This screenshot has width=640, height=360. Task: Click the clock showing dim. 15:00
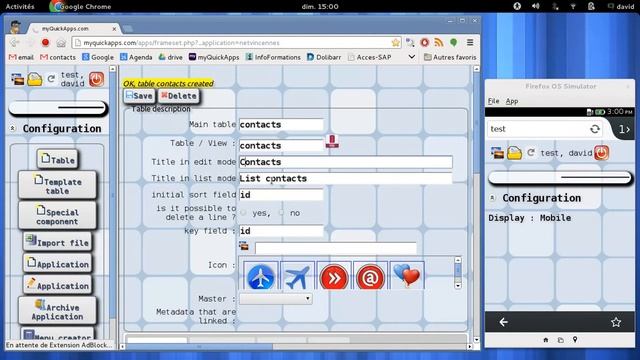(x=320, y=6)
